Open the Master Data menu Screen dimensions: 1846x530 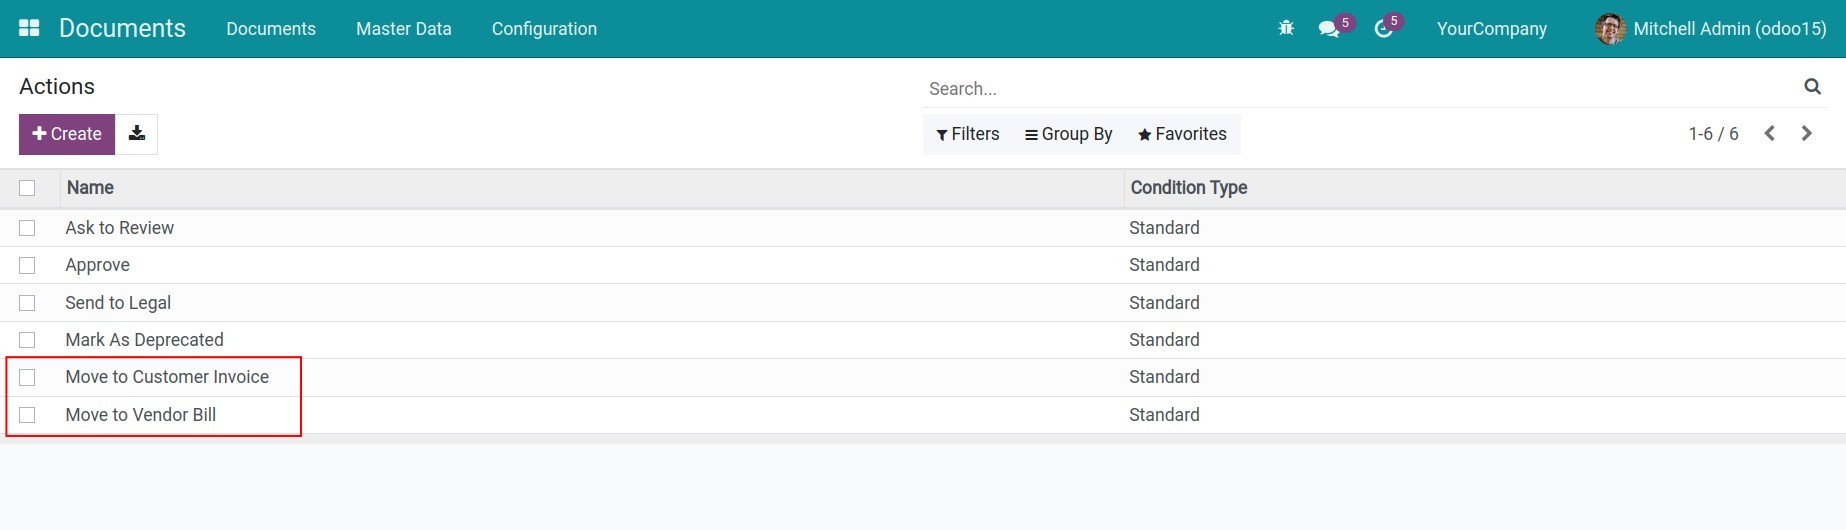(x=403, y=29)
